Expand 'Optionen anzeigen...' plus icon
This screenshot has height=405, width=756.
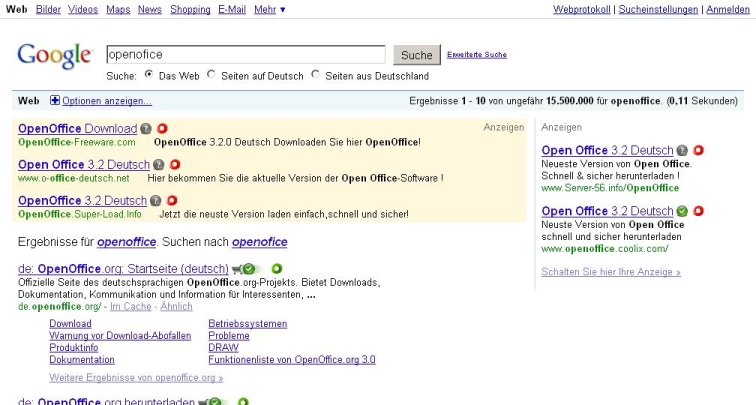[55, 101]
